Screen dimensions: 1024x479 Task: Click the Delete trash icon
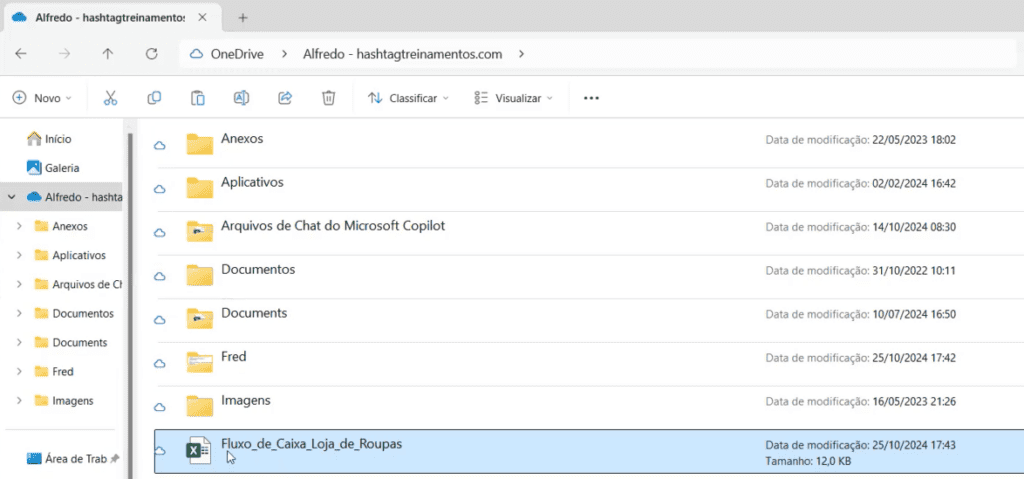pyautogui.click(x=328, y=98)
